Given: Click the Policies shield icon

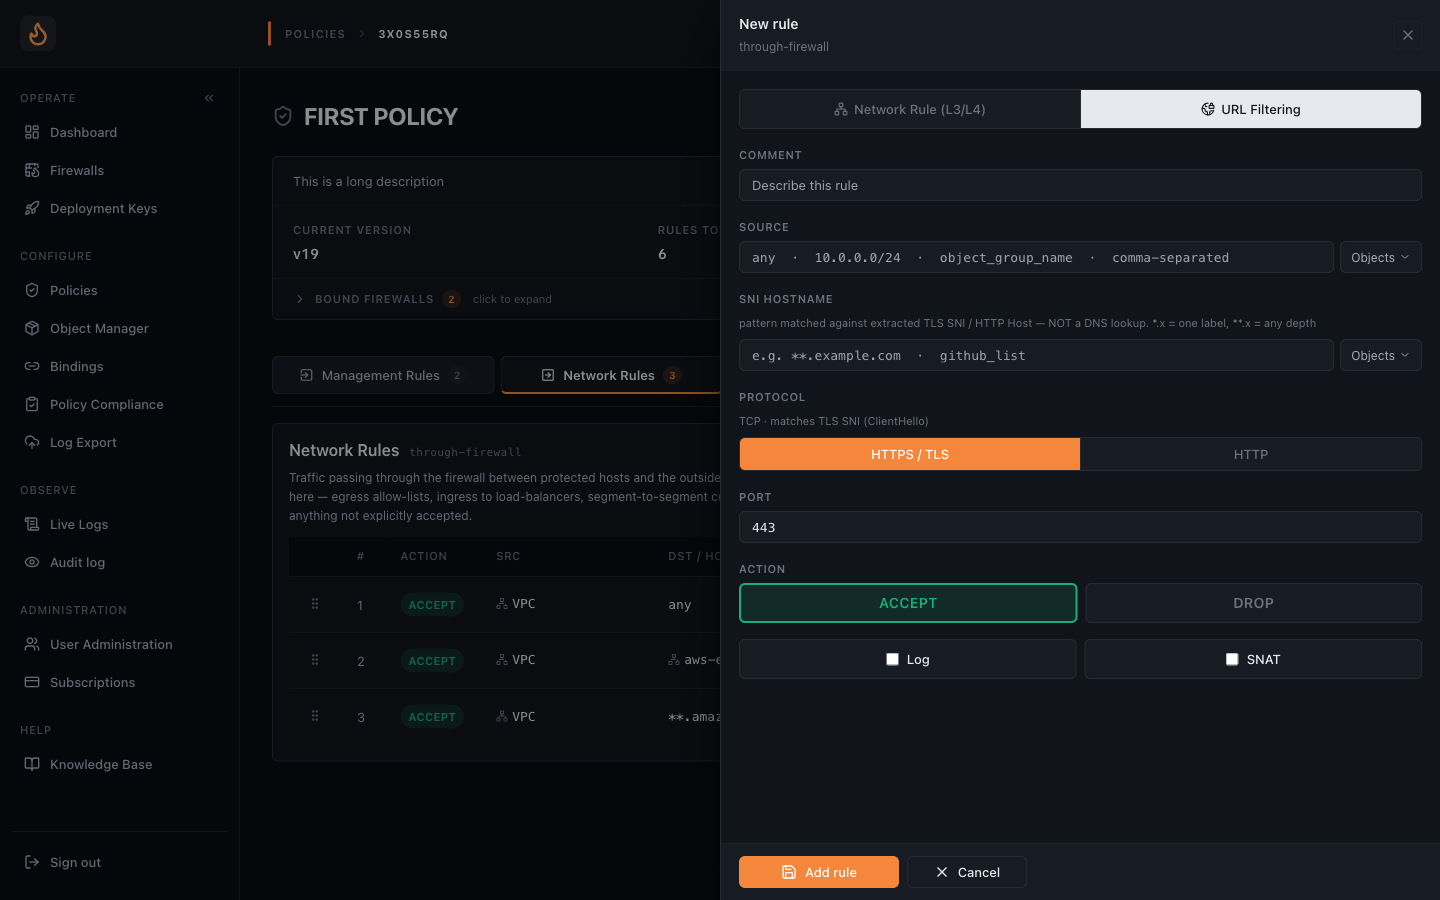Looking at the screenshot, I should point(32,290).
